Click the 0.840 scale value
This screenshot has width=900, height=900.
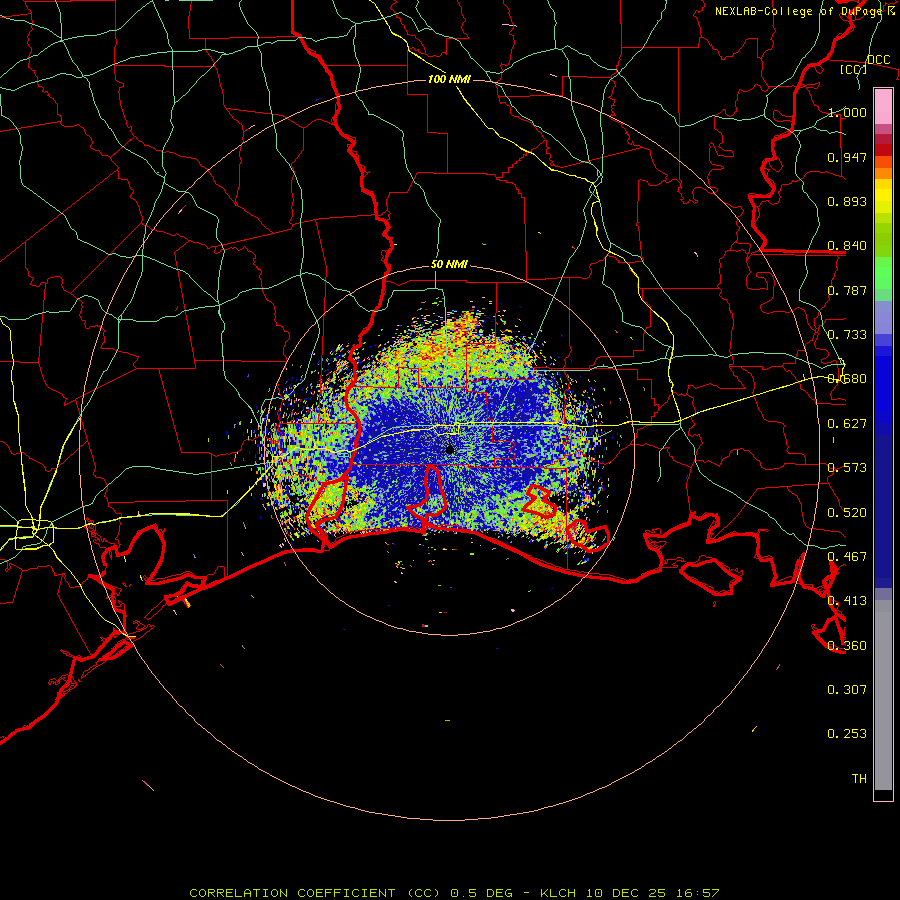coord(847,246)
